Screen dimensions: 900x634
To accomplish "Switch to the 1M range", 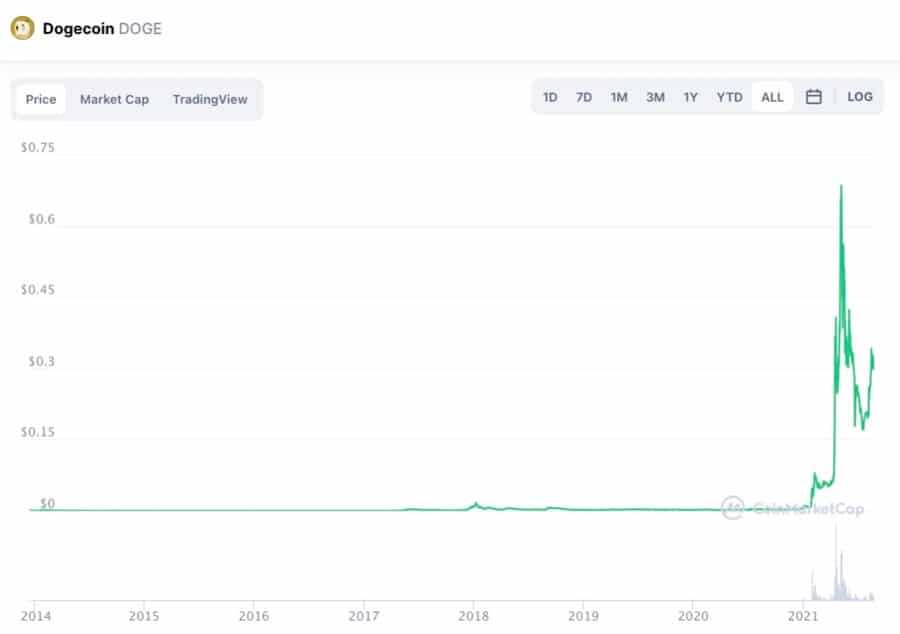I will click(x=619, y=97).
